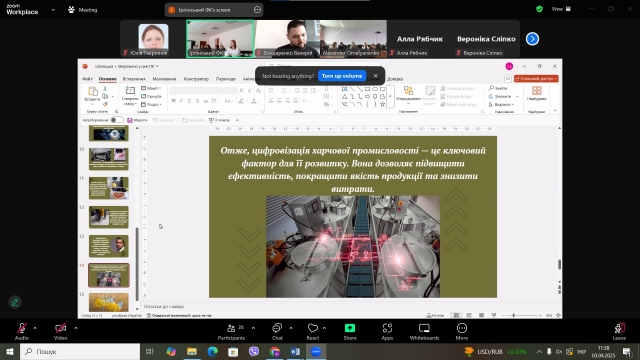This screenshot has height=360, width=640.
Task: Select slide 12 thumbnail
Action: point(109,217)
